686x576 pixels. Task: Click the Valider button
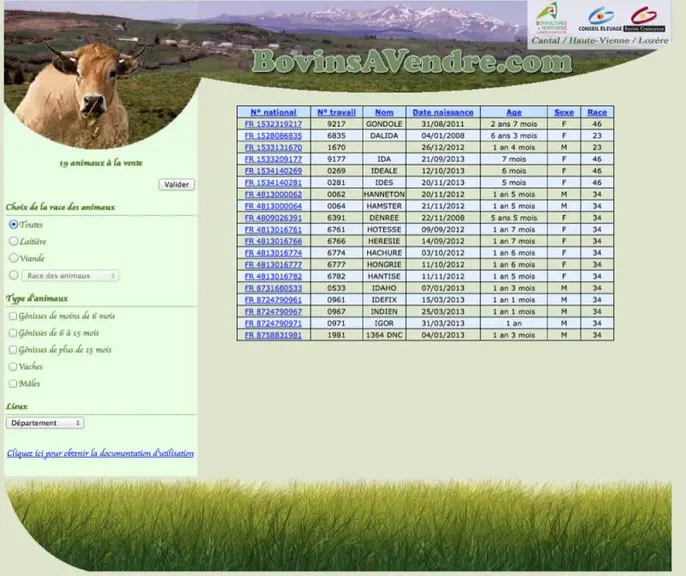(177, 185)
